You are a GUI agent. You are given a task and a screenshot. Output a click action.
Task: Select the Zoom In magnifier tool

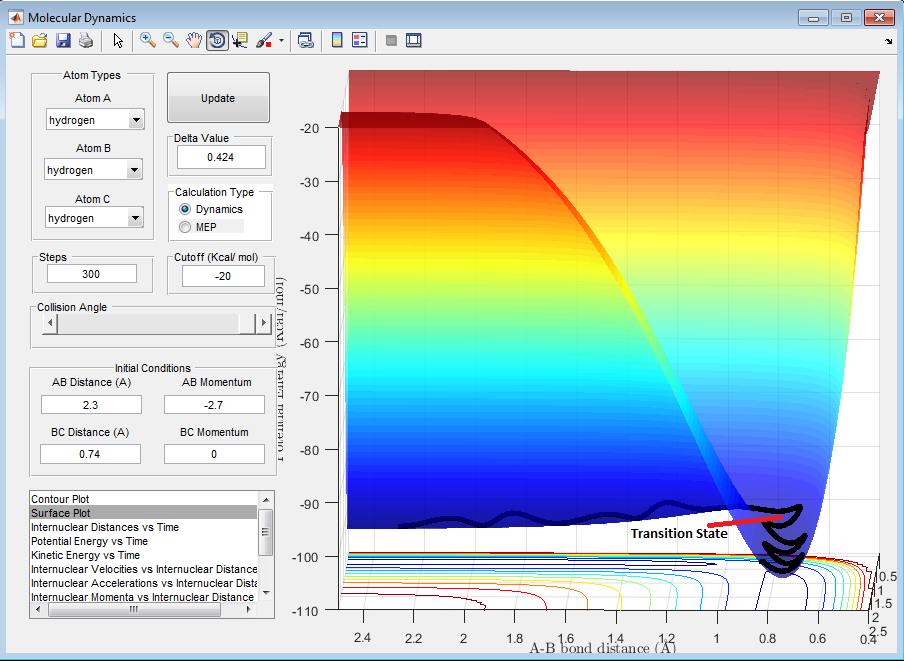click(147, 40)
